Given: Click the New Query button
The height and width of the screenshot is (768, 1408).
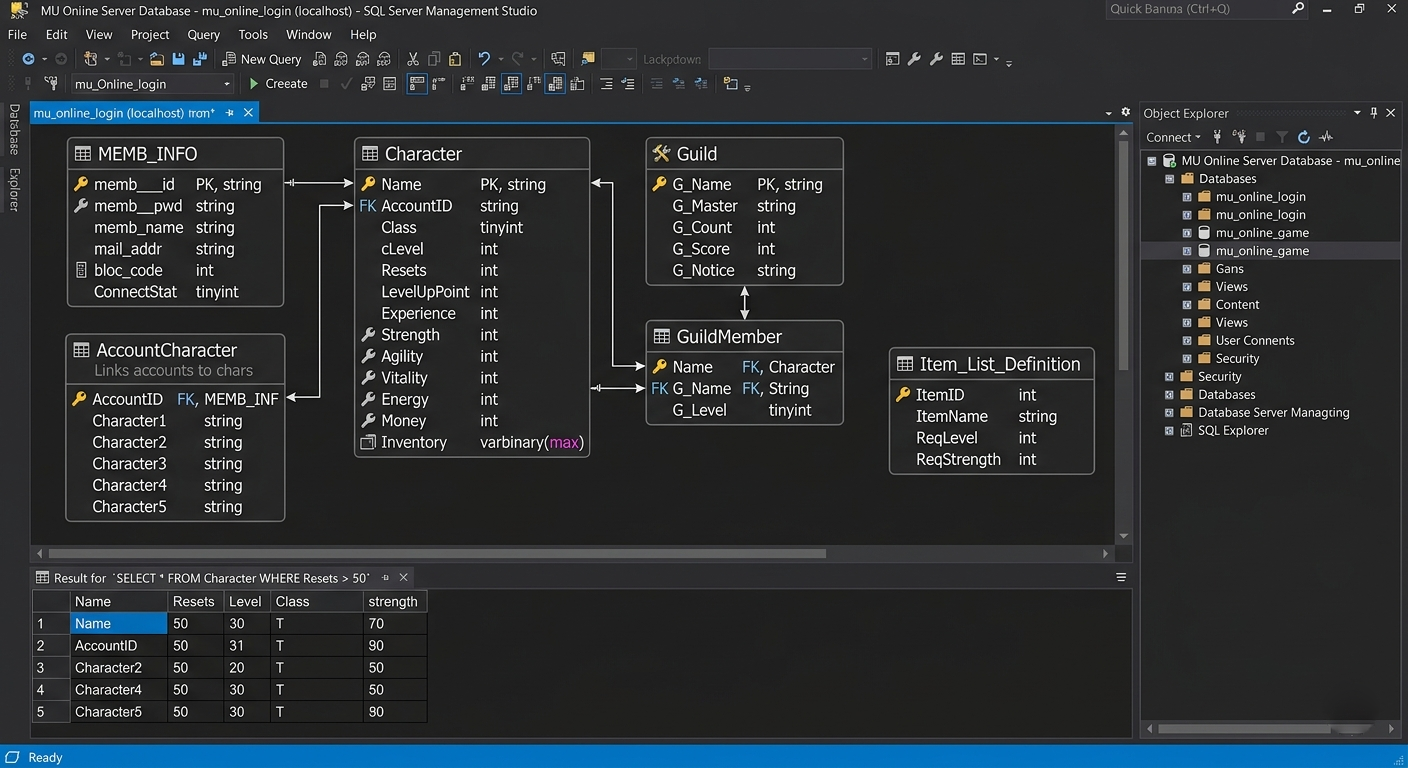Looking at the screenshot, I should [x=261, y=59].
